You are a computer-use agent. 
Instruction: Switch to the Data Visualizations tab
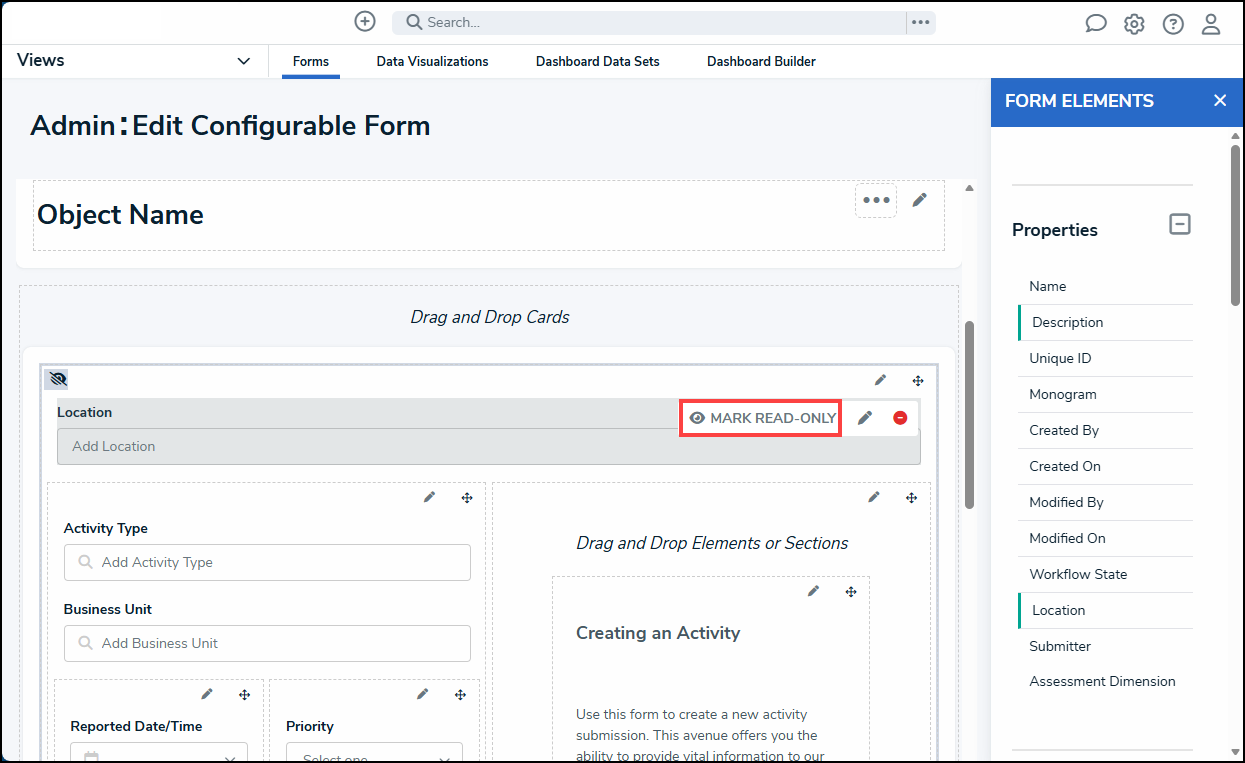[x=432, y=61]
